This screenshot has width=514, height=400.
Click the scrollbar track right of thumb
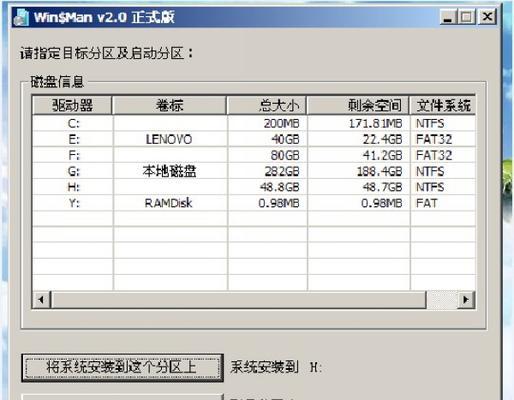[x=442, y=300]
